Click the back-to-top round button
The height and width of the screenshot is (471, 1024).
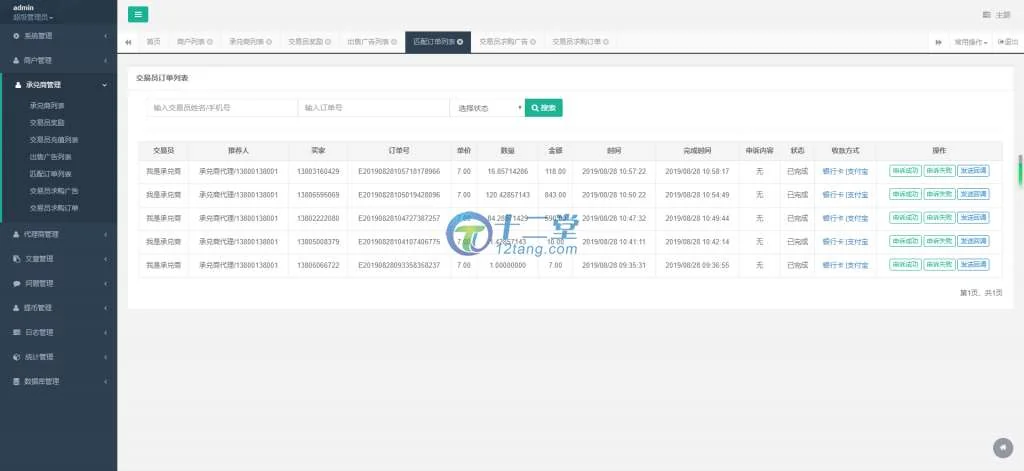[x=1001, y=447]
